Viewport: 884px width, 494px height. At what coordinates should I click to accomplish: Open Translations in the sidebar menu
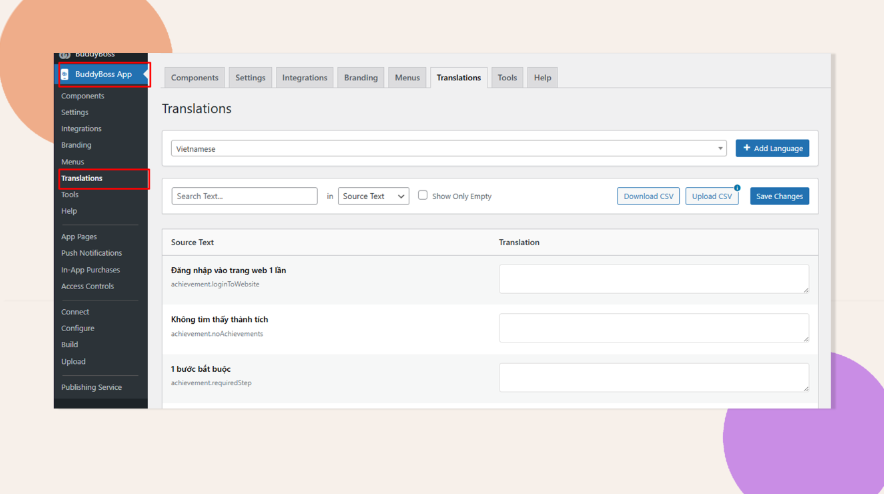pos(82,178)
